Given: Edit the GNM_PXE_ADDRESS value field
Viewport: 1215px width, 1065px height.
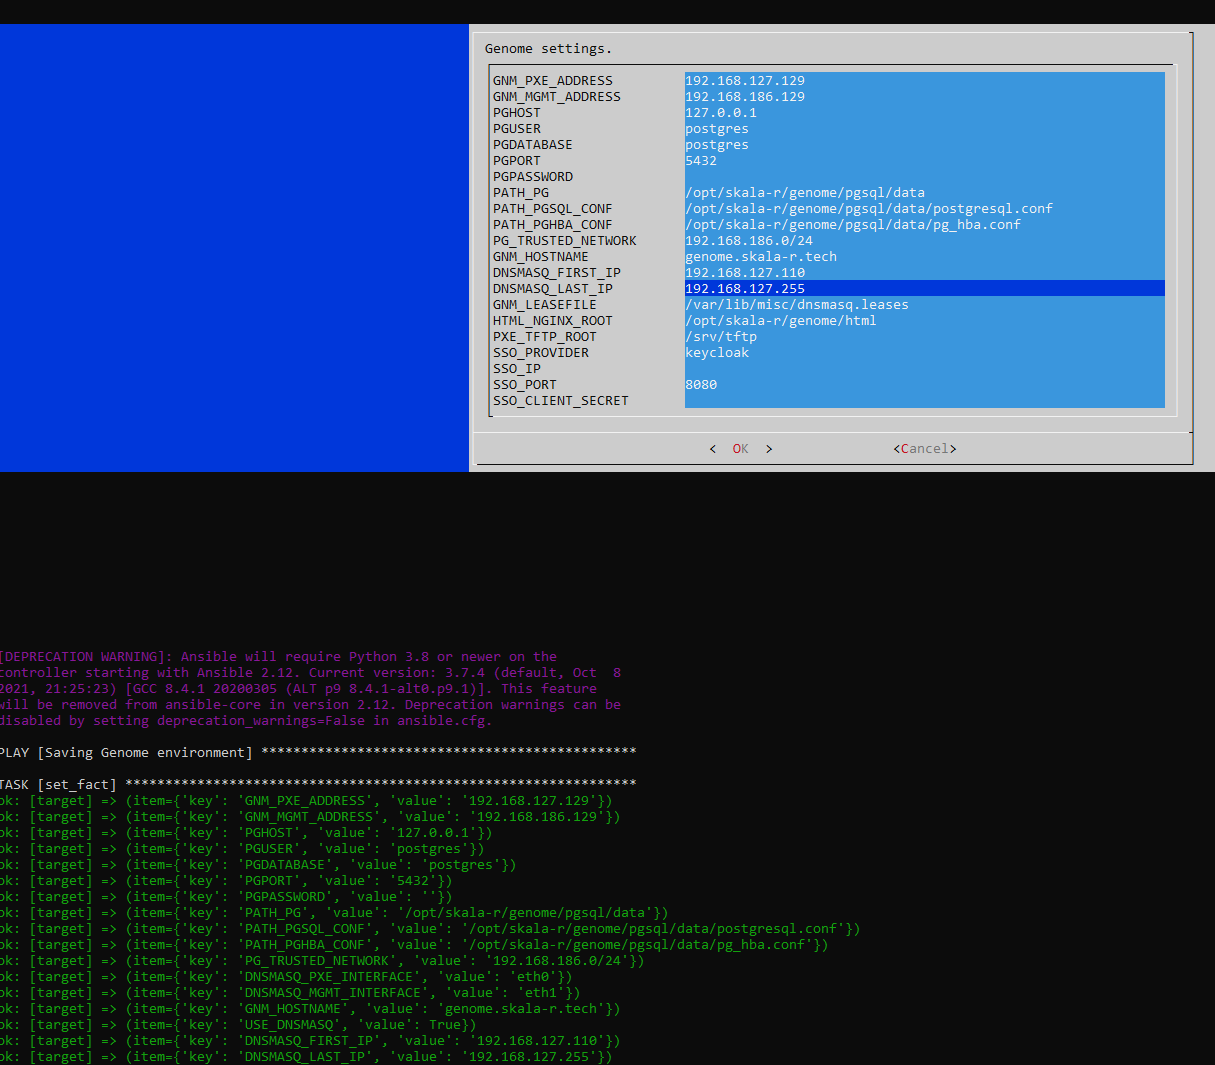Looking at the screenshot, I should tap(924, 81).
